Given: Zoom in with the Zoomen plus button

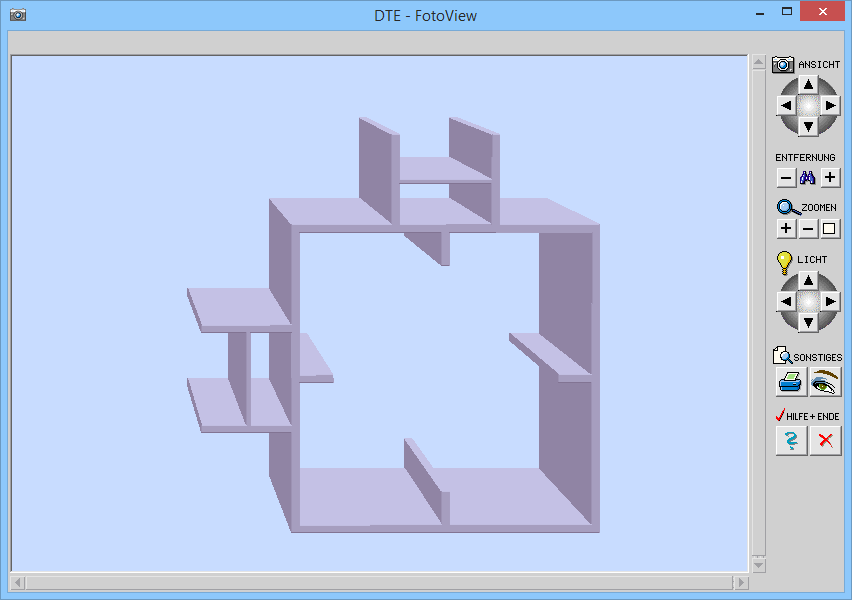Looking at the screenshot, I should pos(786,229).
